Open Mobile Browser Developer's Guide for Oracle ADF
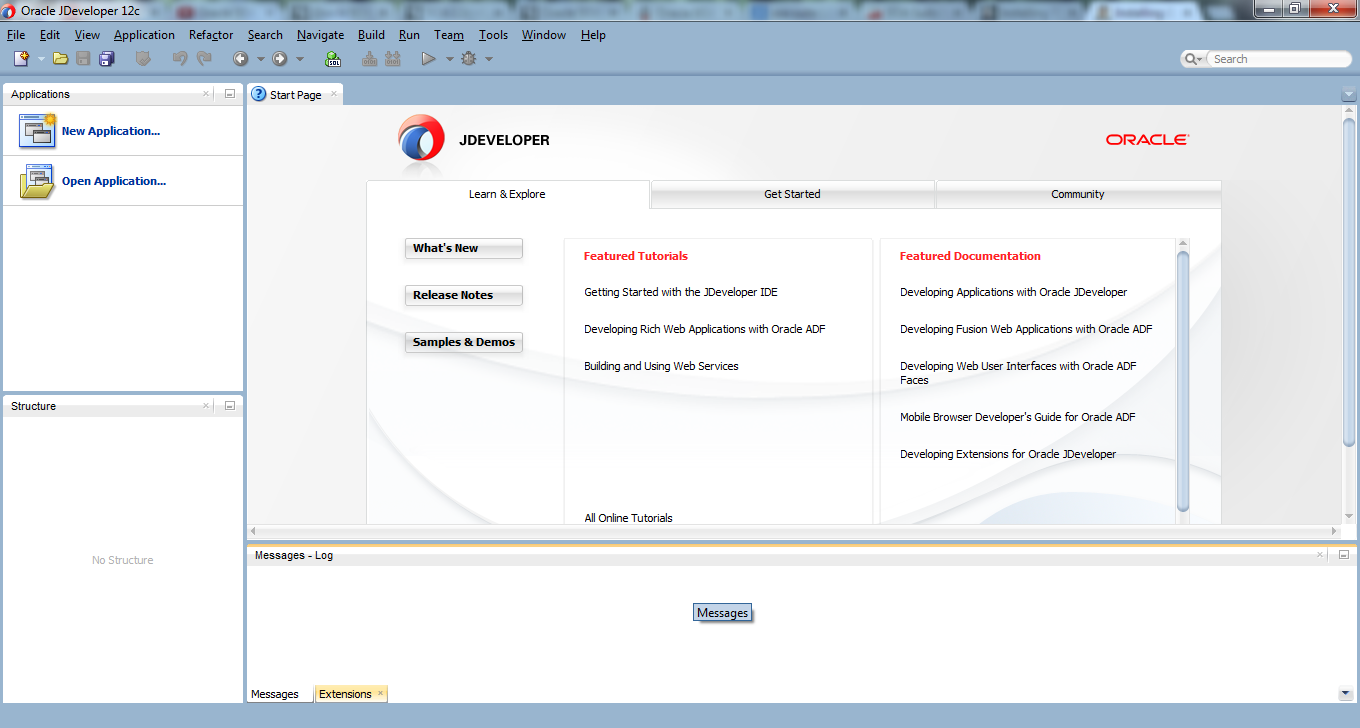The image size is (1360, 728). coord(1018,417)
